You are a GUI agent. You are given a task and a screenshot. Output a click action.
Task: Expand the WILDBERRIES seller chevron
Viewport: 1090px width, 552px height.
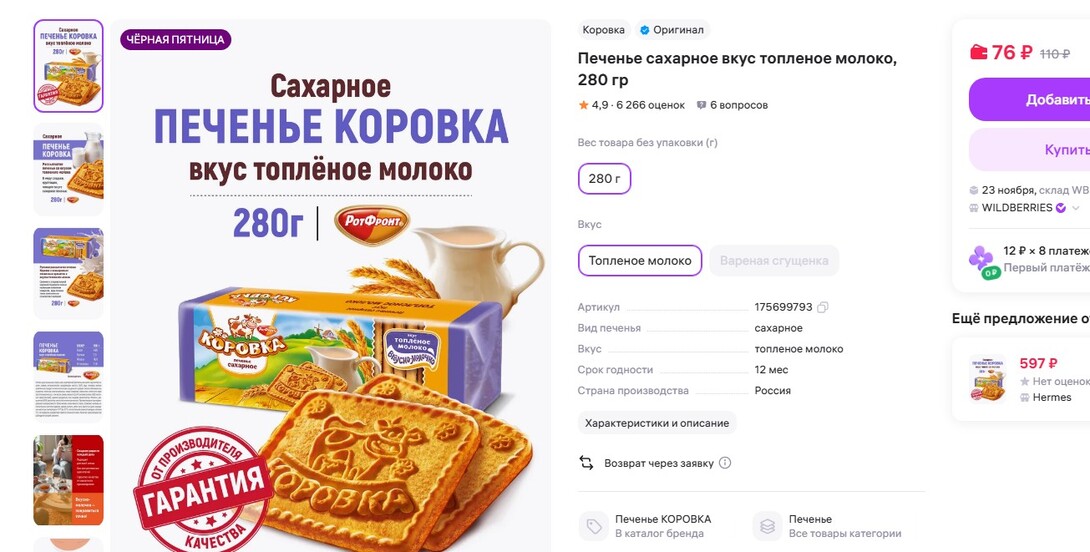click(1076, 208)
